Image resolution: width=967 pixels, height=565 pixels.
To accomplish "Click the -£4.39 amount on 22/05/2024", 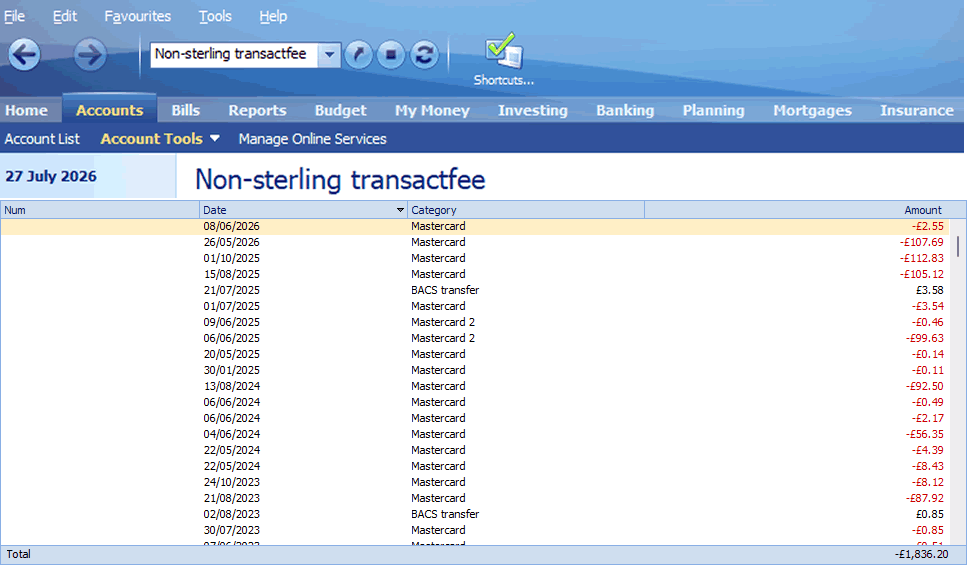I will coord(928,451).
